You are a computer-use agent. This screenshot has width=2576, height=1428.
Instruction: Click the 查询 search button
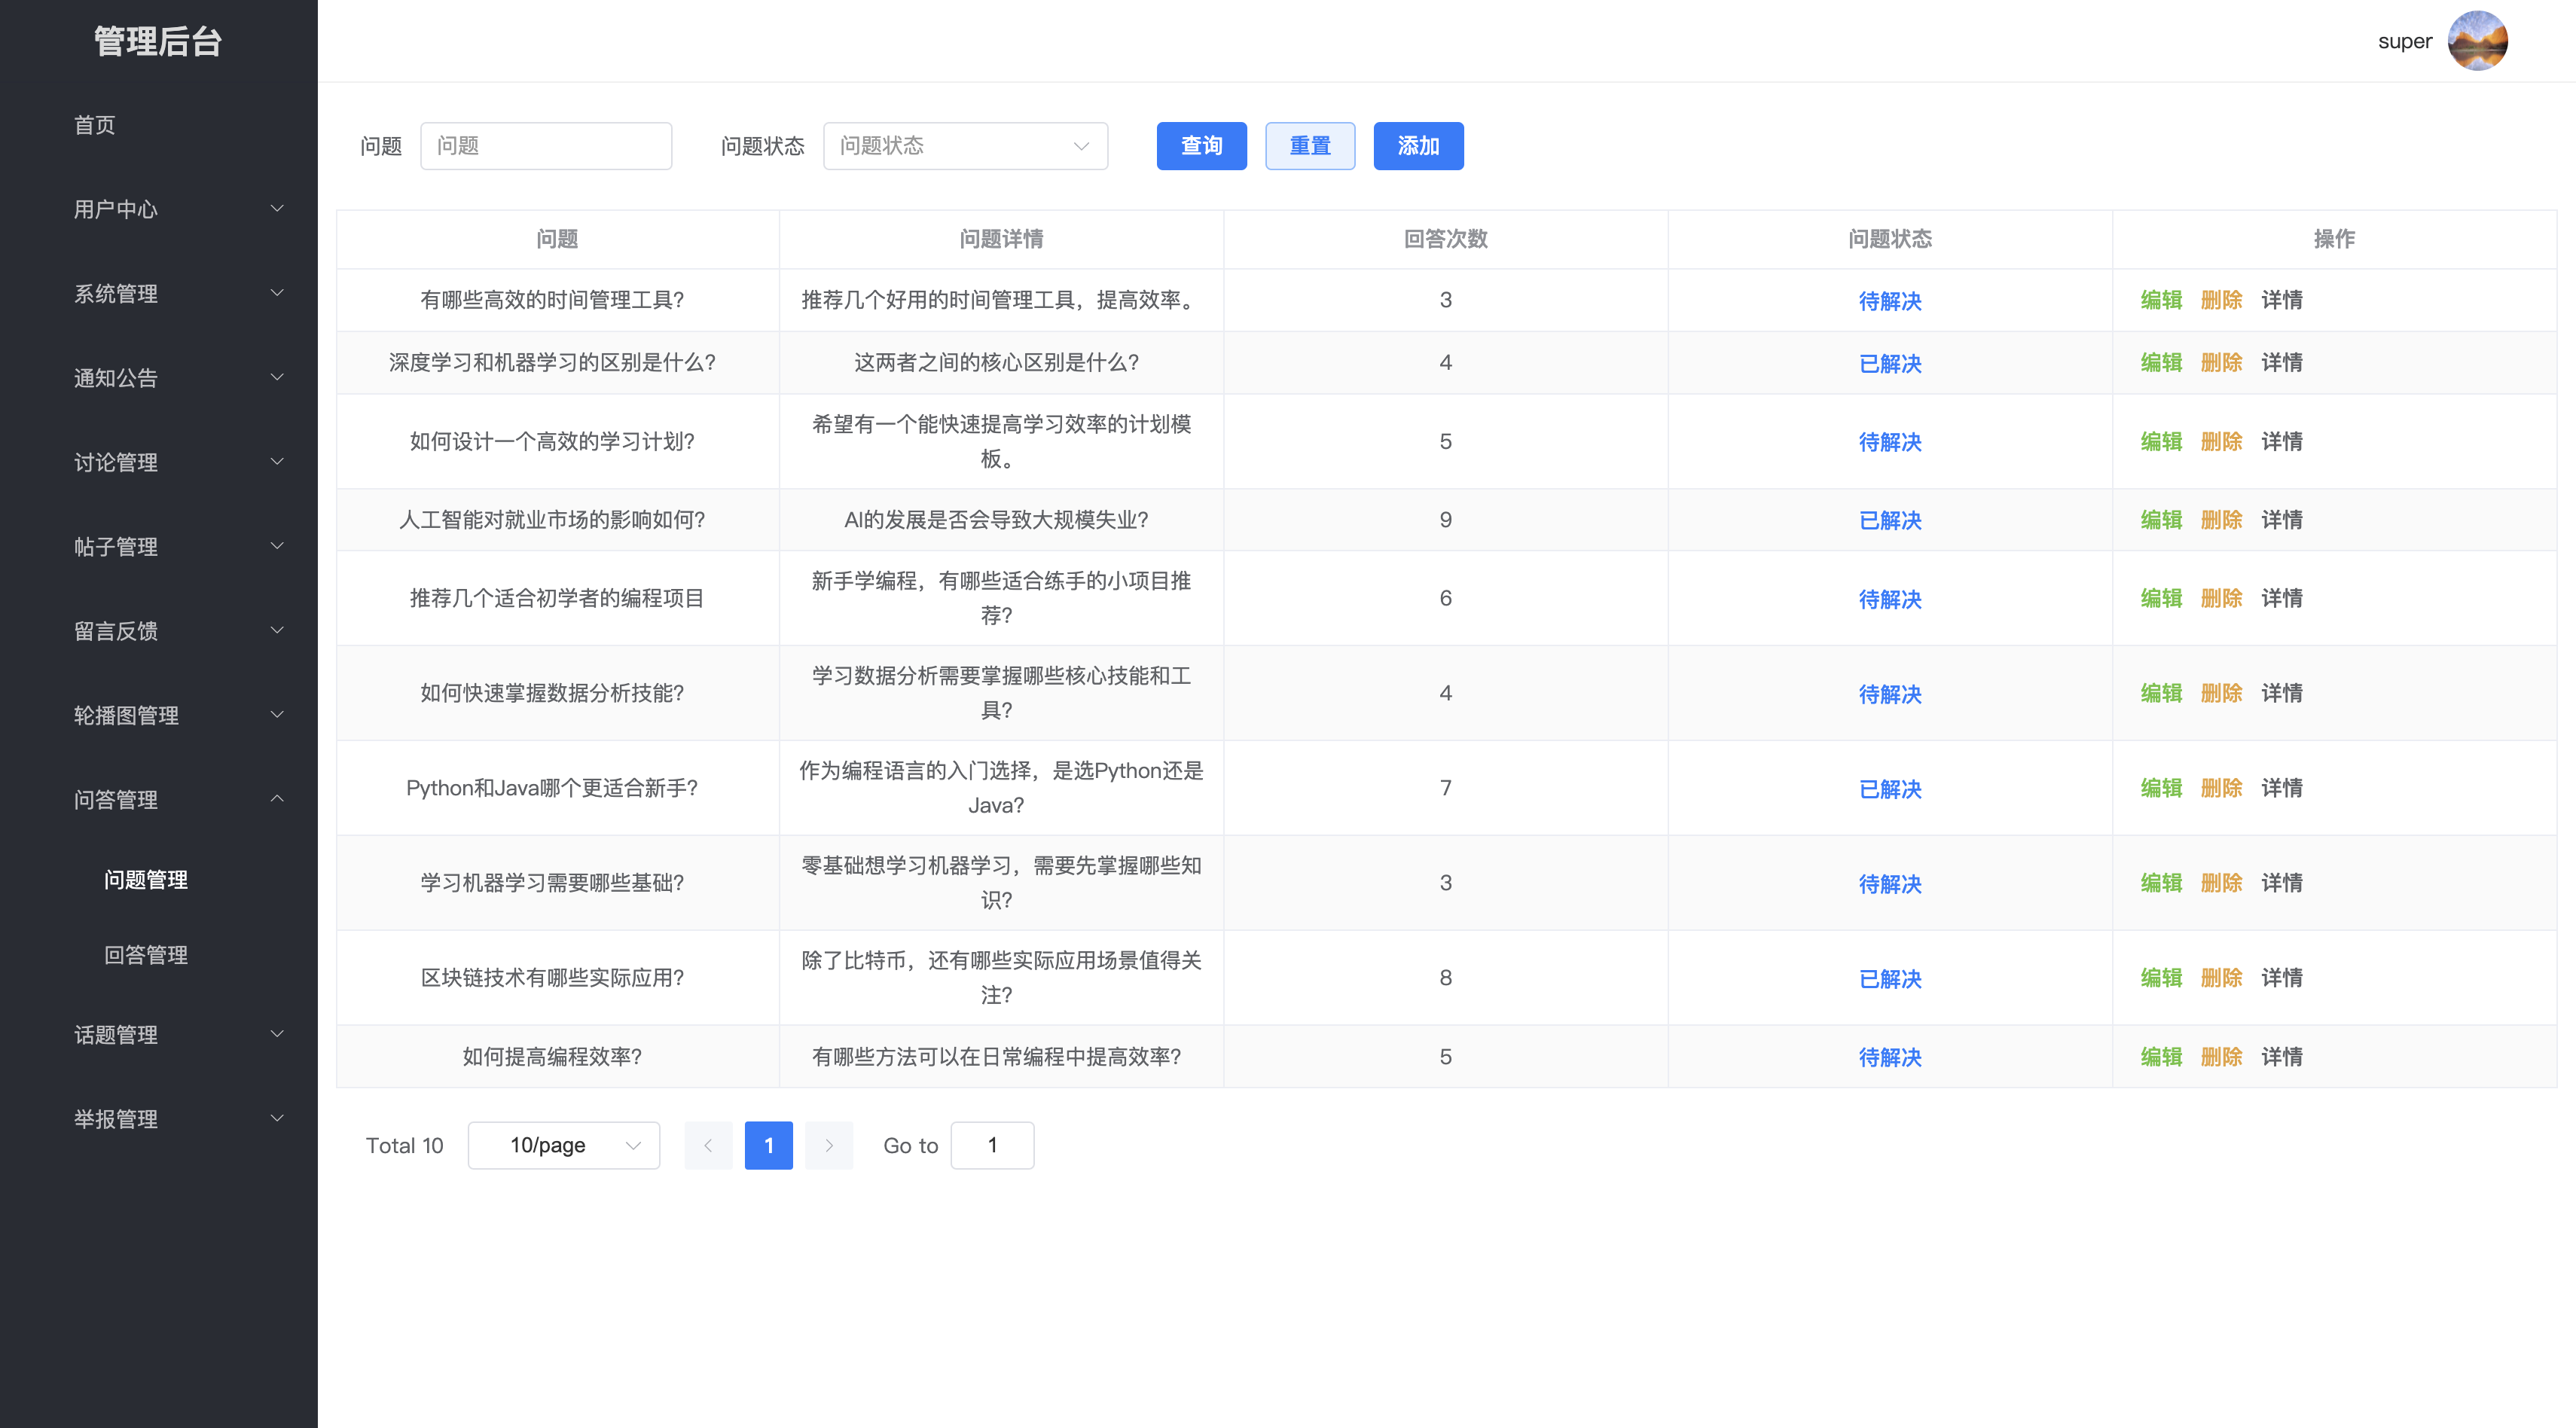(1202, 145)
